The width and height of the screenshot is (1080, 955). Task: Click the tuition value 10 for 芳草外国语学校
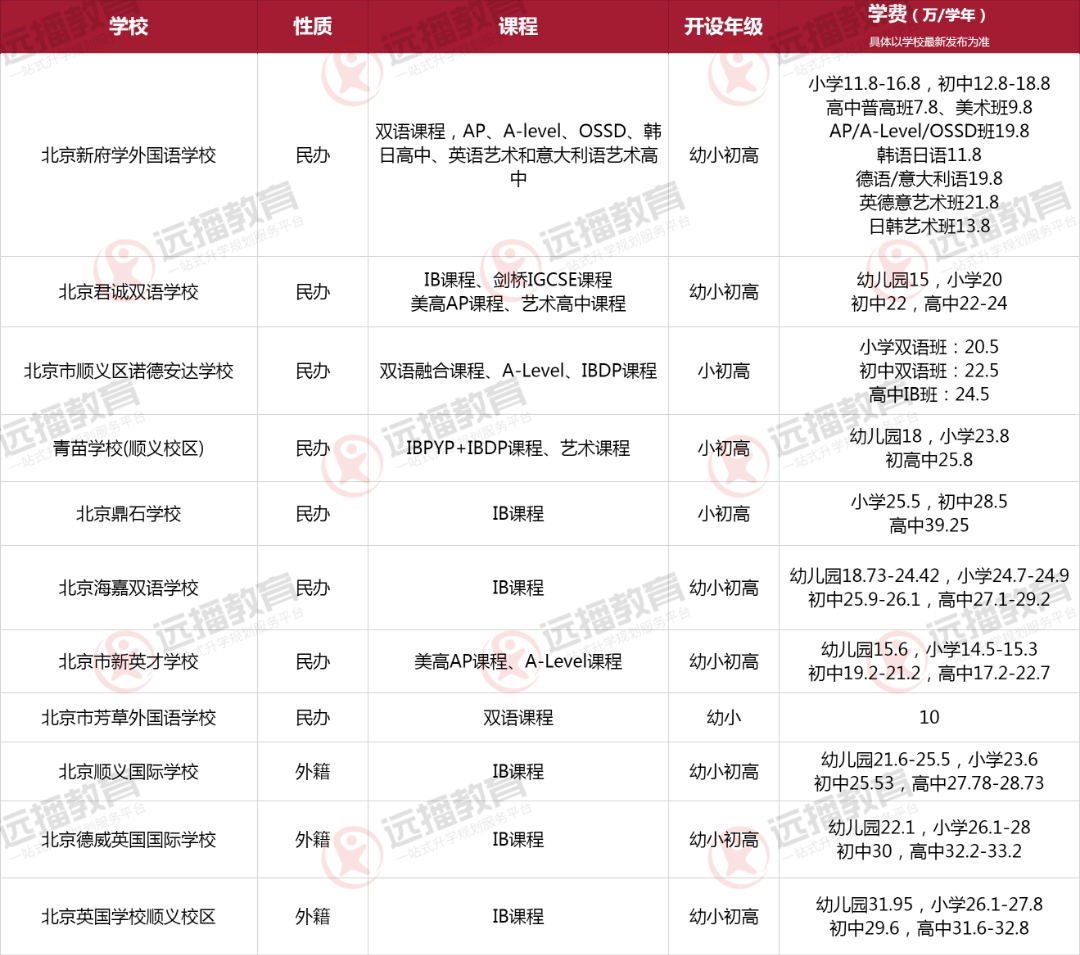(x=928, y=718)
